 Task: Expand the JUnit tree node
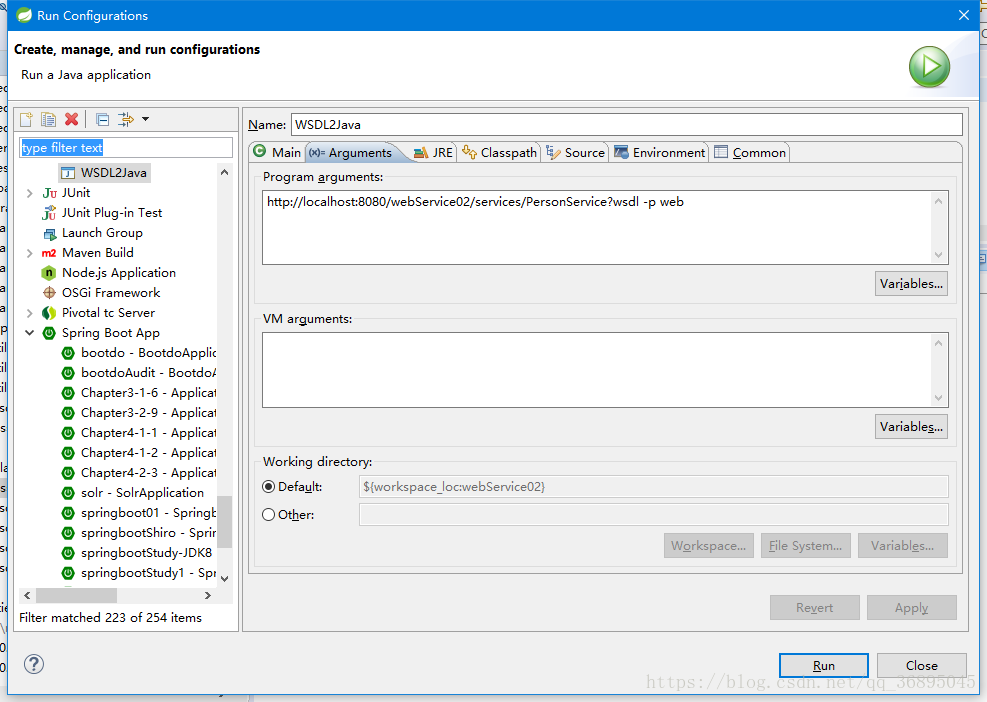click(x=30, y=193)
